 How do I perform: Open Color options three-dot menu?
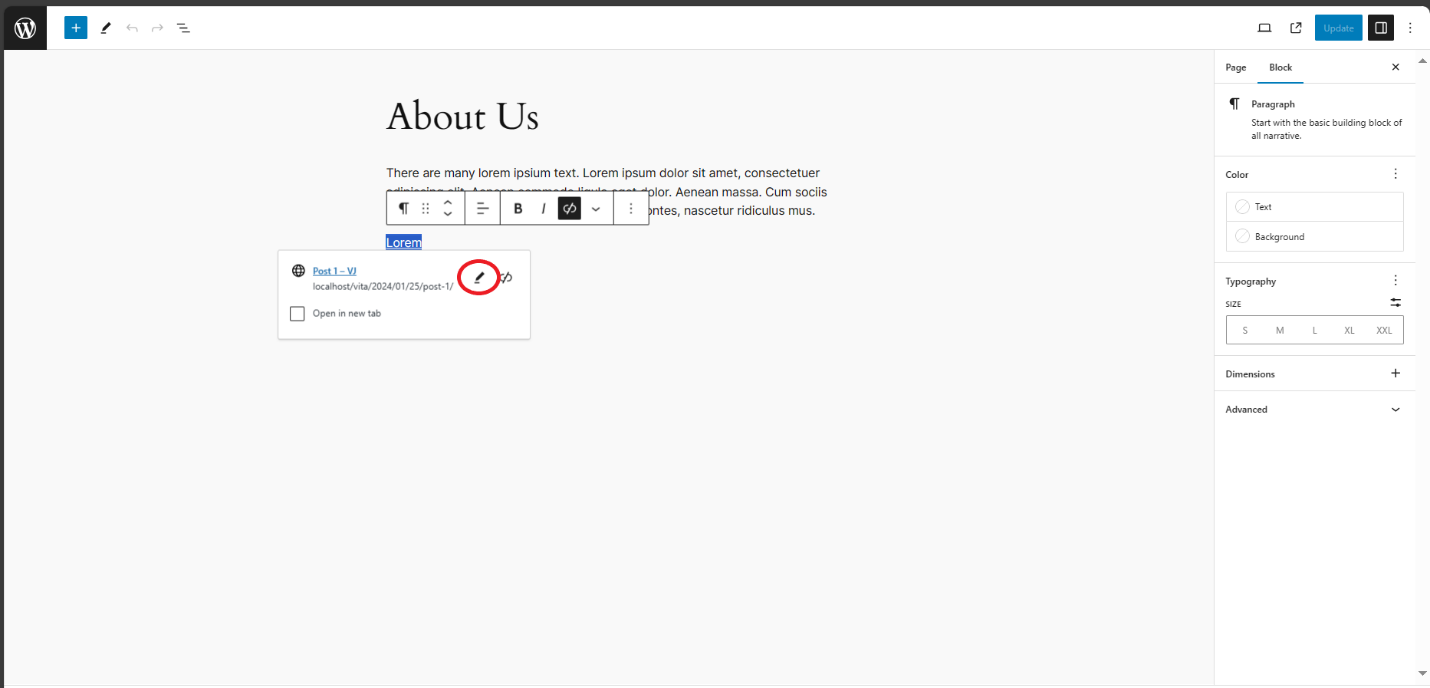(x=1395, y=174)
